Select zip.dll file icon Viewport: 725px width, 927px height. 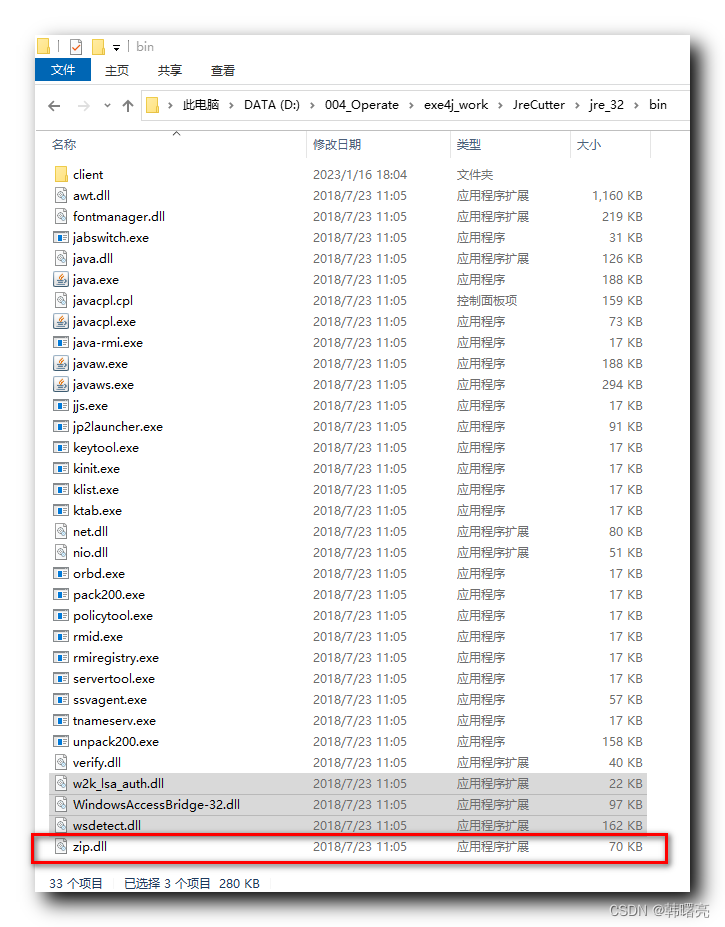[61, 846]
